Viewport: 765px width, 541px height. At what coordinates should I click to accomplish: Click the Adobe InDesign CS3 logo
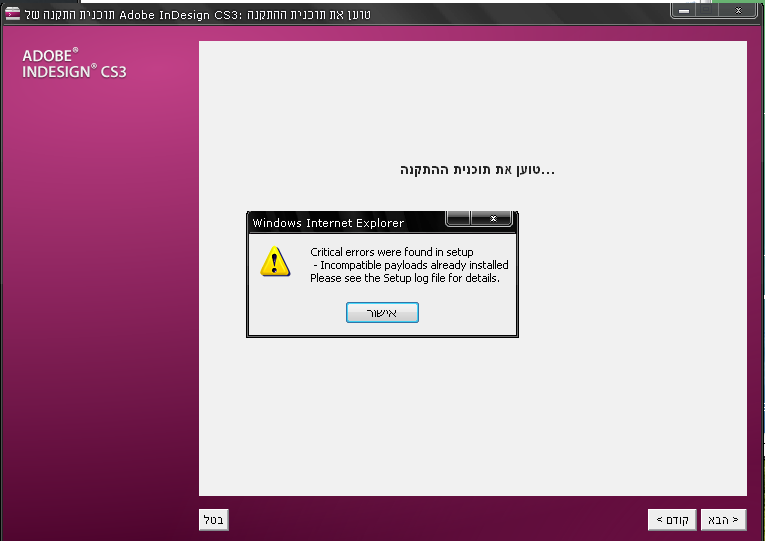coord(74,64)
